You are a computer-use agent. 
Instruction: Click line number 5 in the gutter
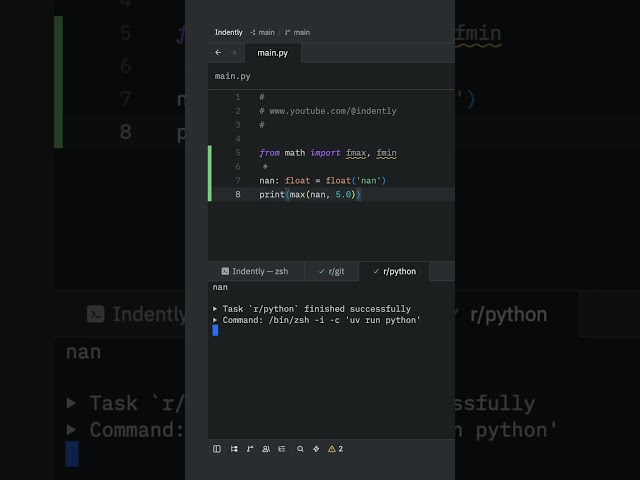[x=238, y=153]
